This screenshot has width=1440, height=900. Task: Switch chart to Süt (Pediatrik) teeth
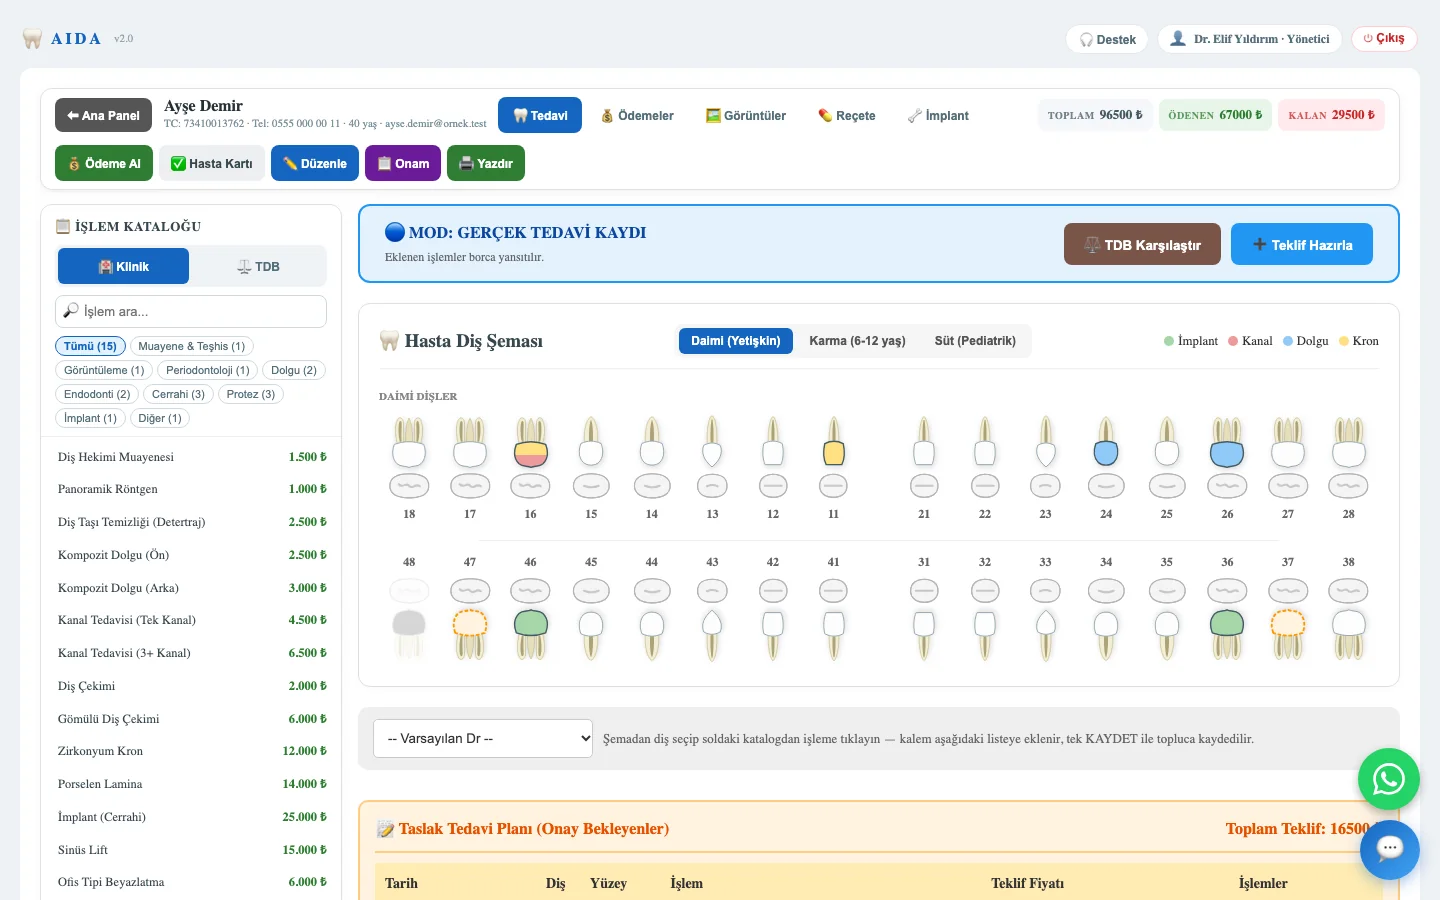(x=975, y=341)
